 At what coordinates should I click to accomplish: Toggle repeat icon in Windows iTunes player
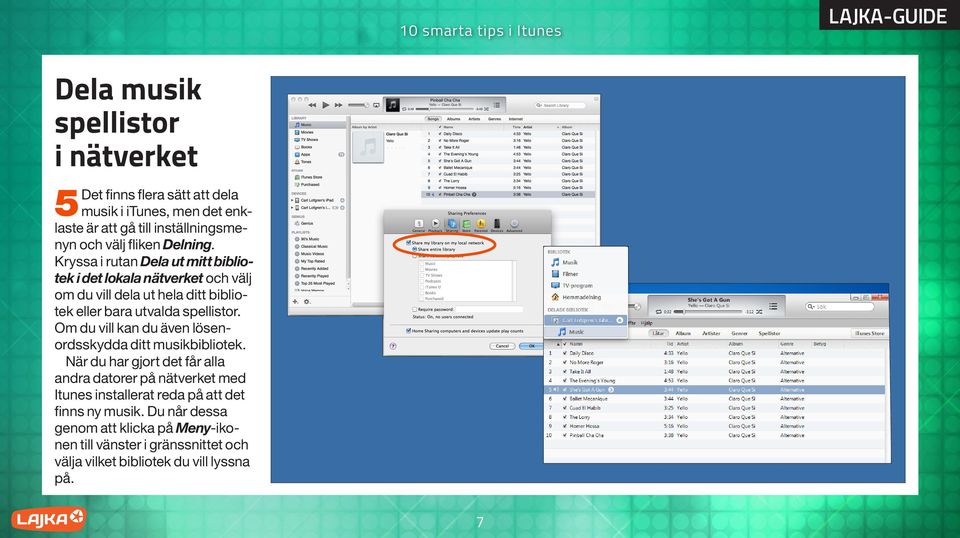pyautogui.click(x=659, y=312)
